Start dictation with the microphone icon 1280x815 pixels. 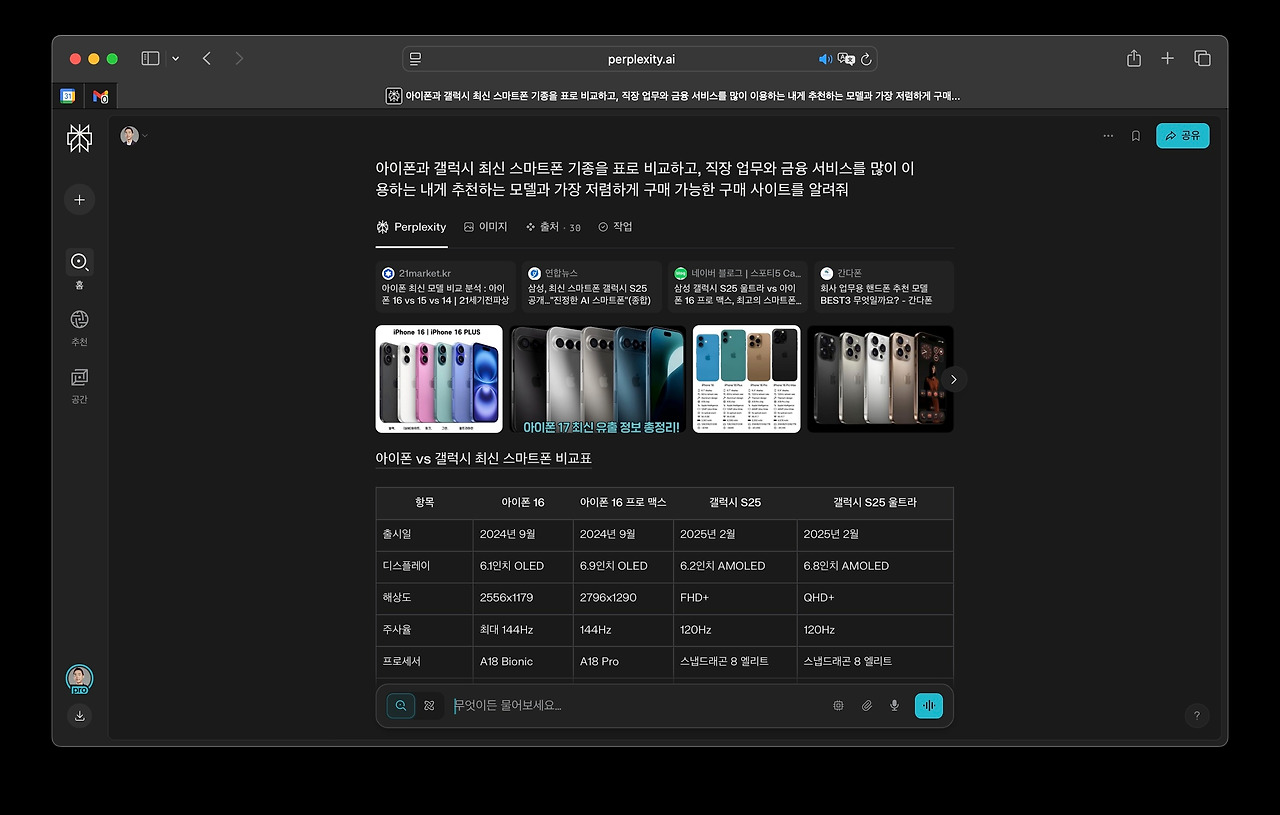[894, 705]
